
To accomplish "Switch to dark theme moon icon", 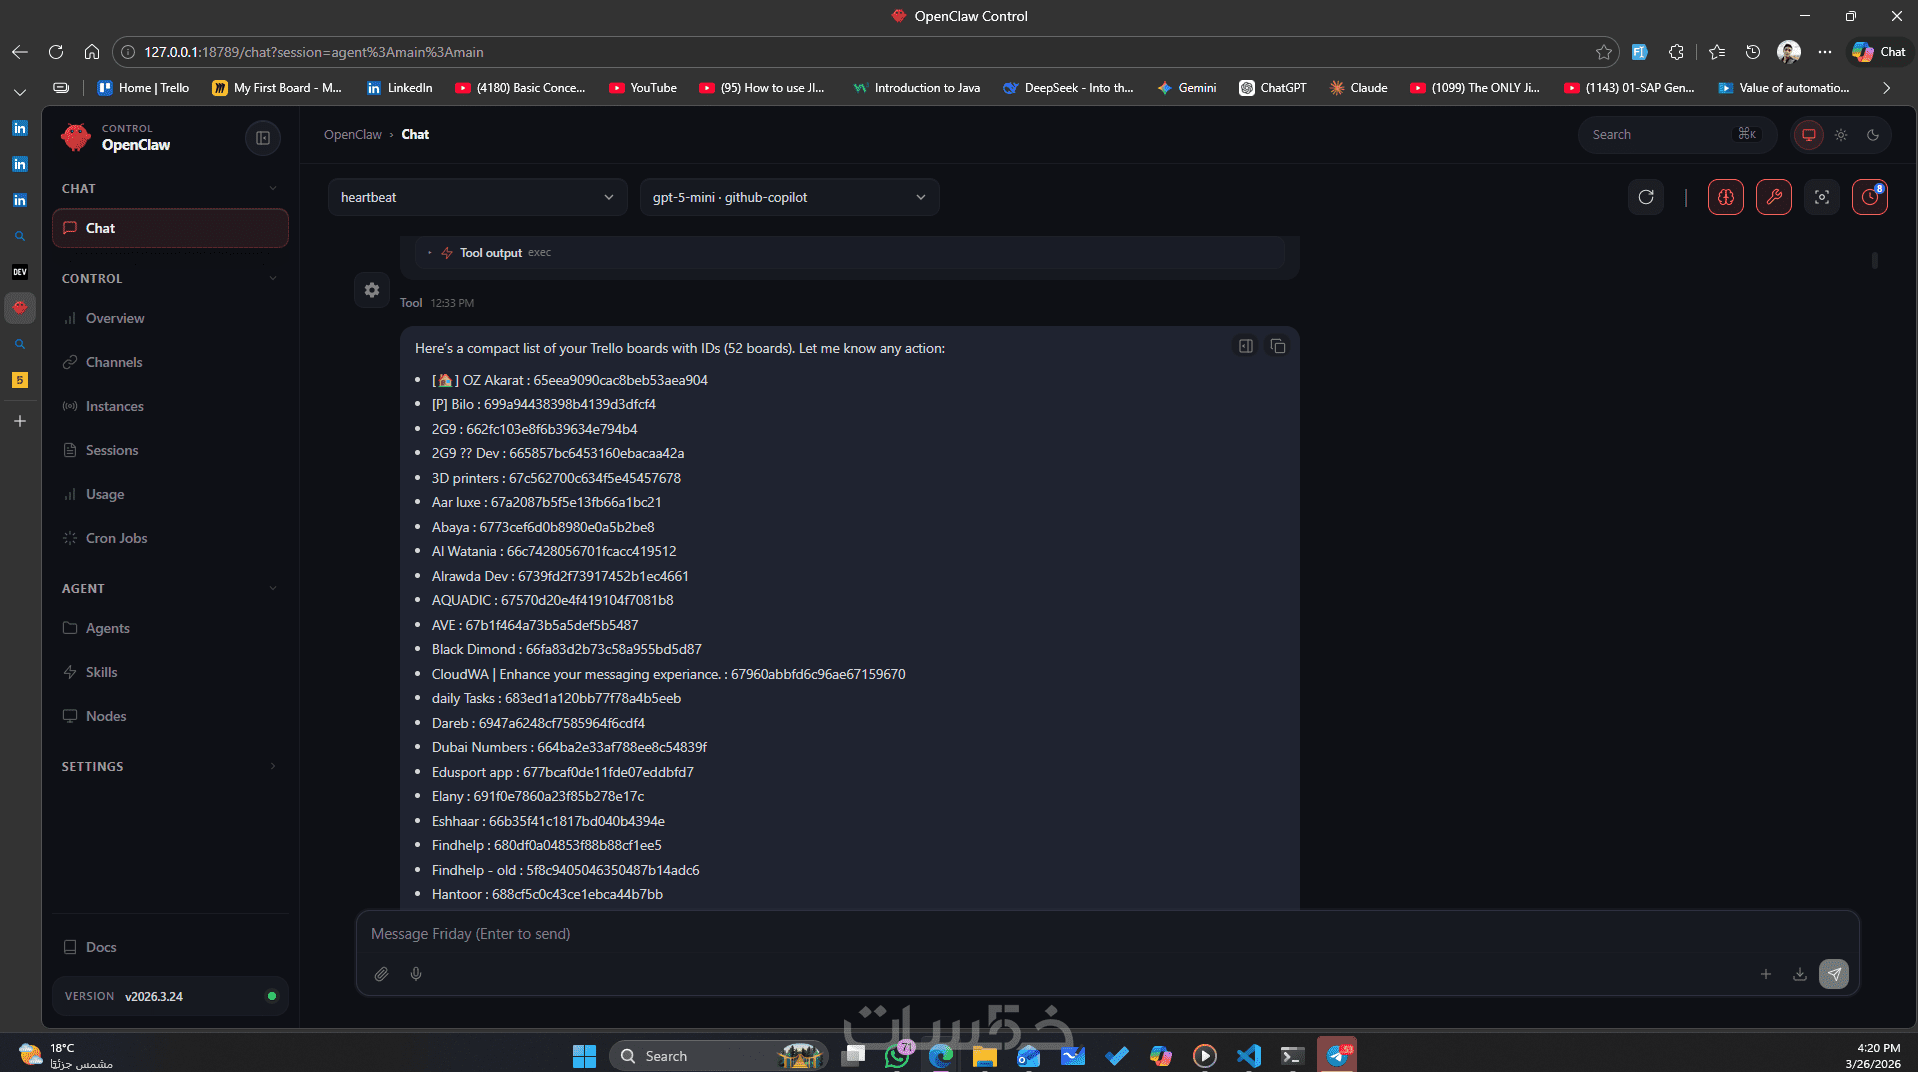I will pyautogui.click(x=1873, y=135).
